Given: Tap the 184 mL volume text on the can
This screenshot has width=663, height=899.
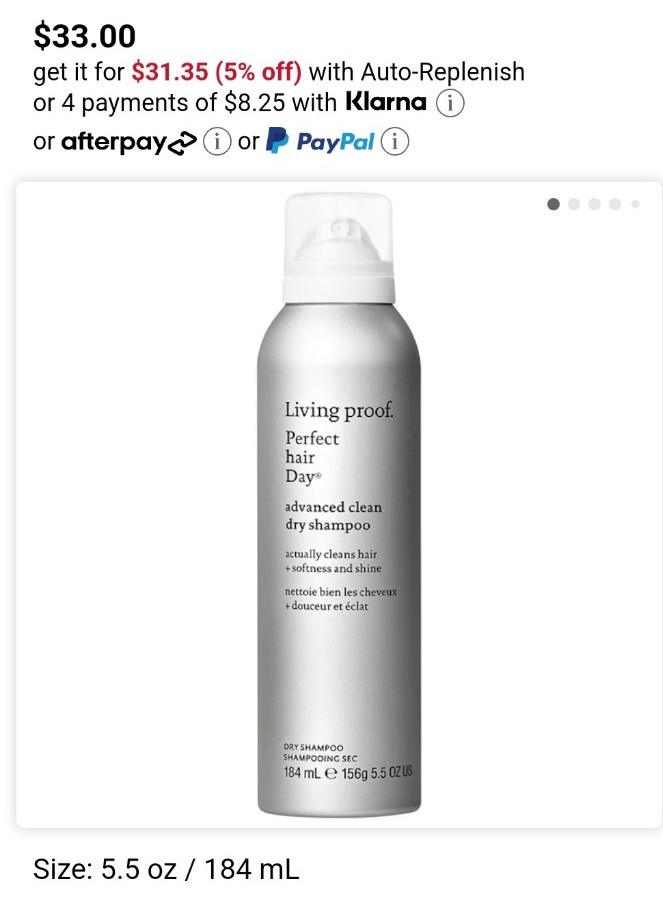Looking at the screenshot, I should [302, 773].
